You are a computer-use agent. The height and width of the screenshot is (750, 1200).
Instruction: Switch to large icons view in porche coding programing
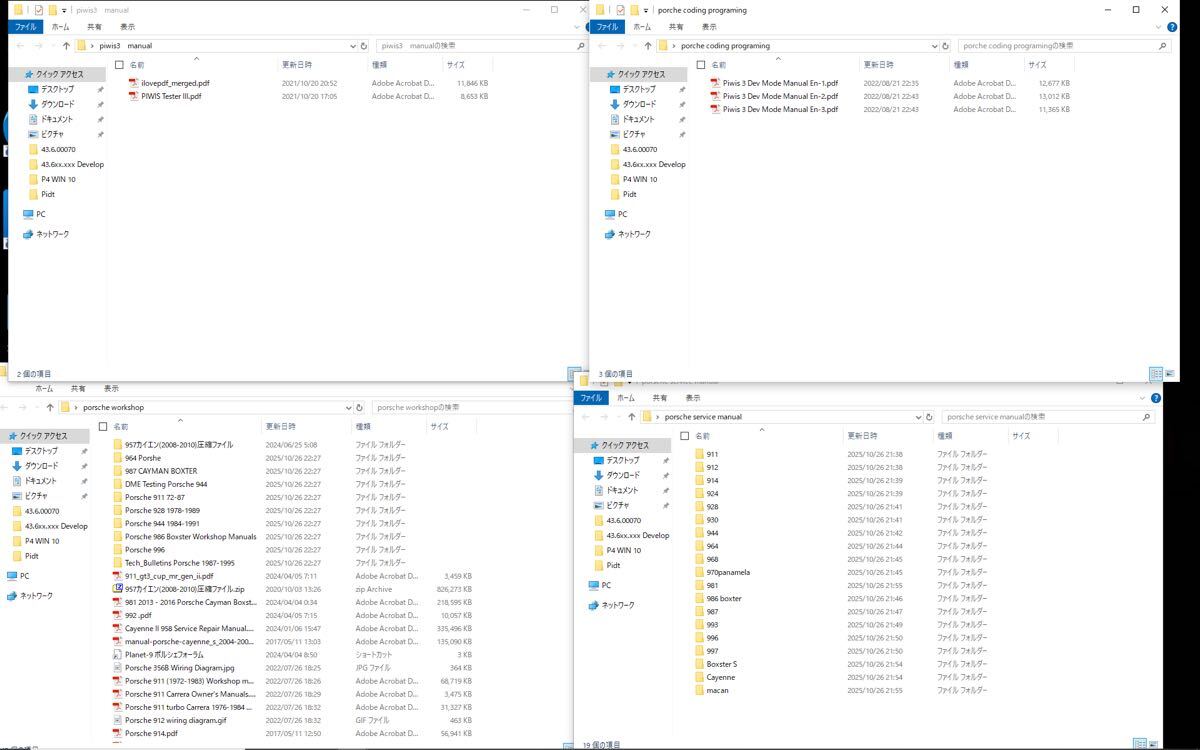point(1171,373)
